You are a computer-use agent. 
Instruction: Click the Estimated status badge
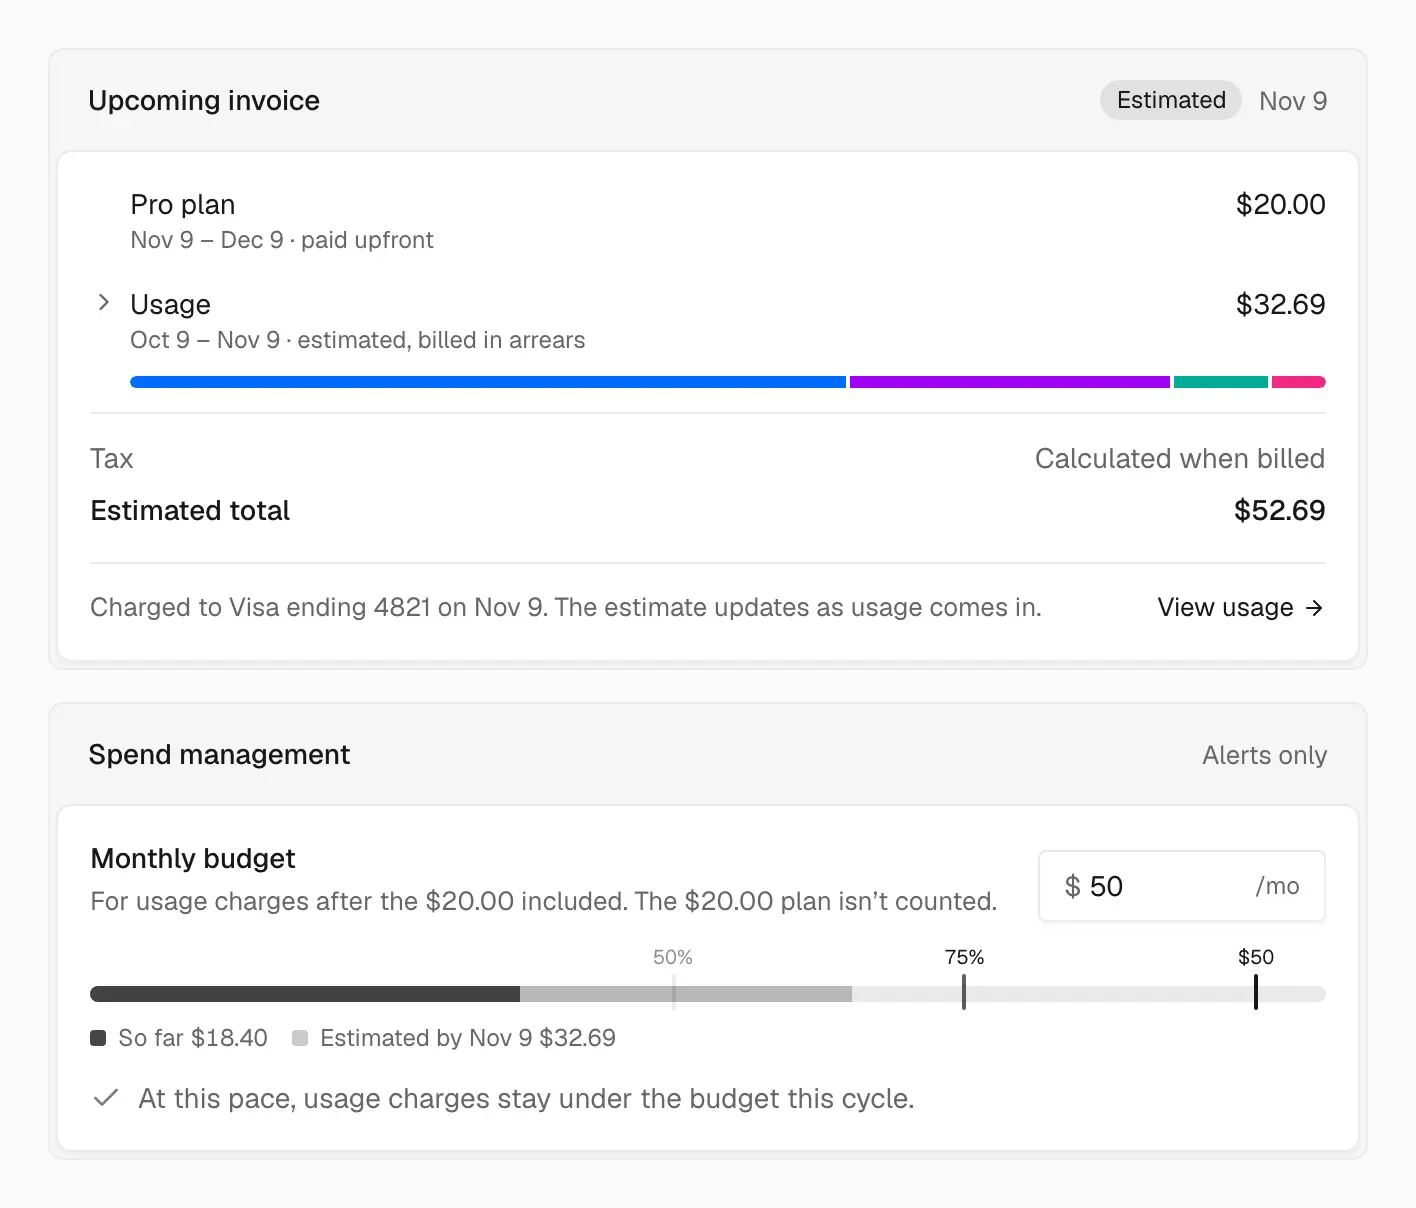click(1171, 100)
